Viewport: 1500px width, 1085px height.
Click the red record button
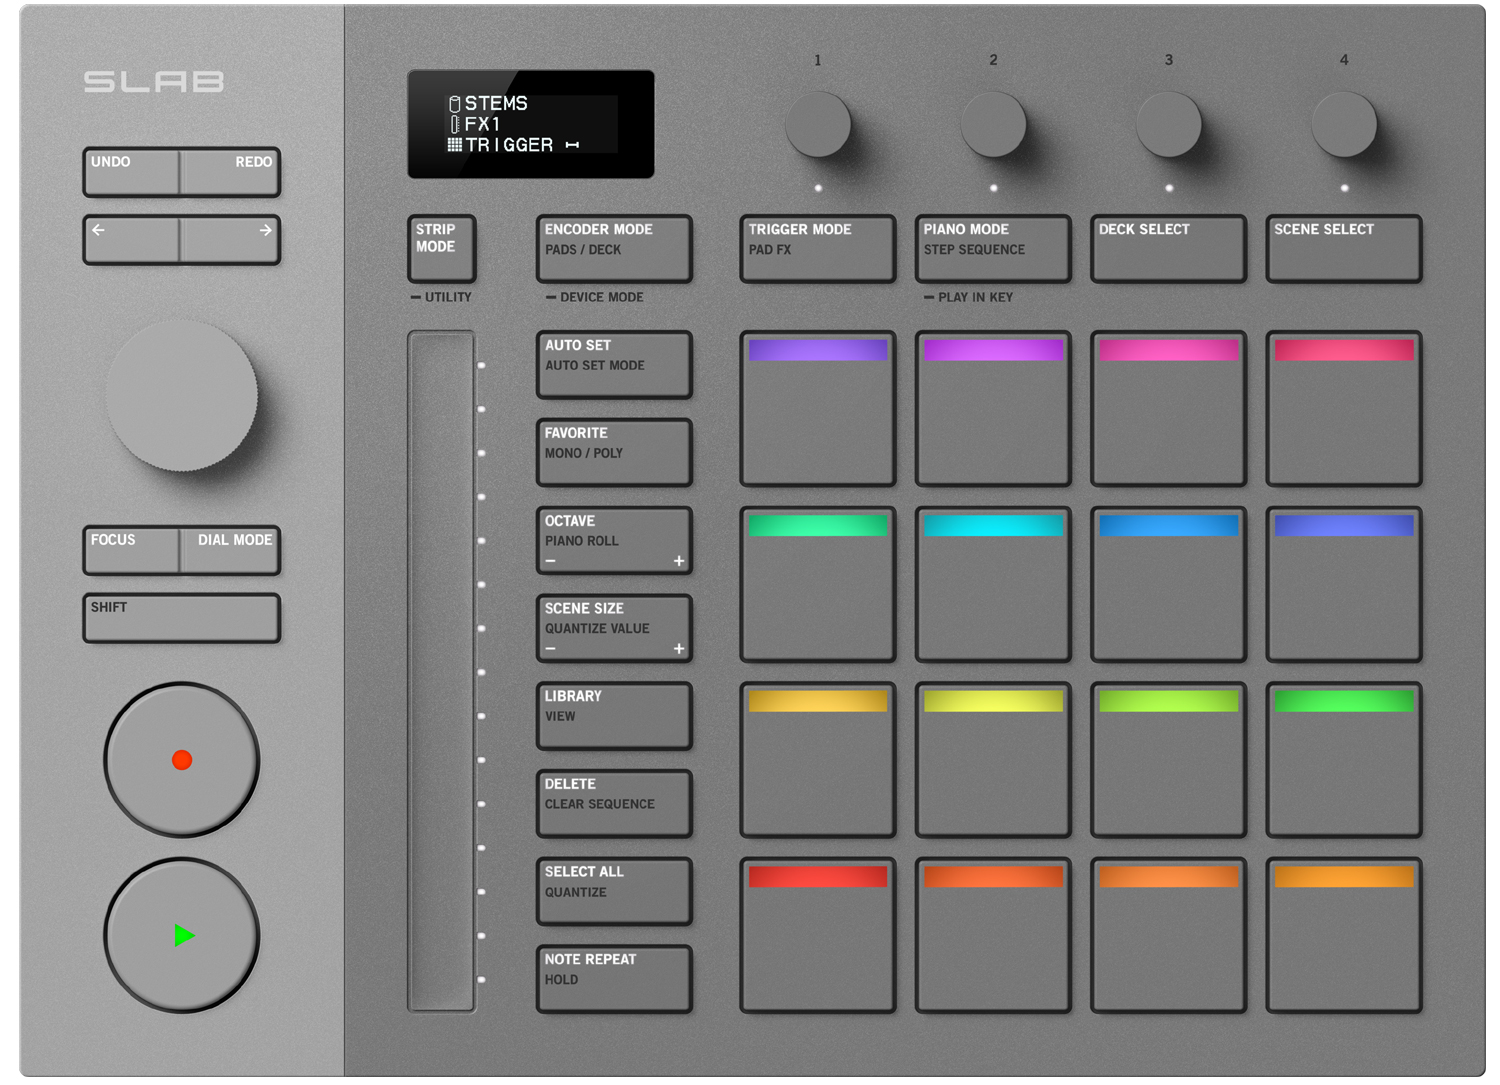click(x=182, y=760)
